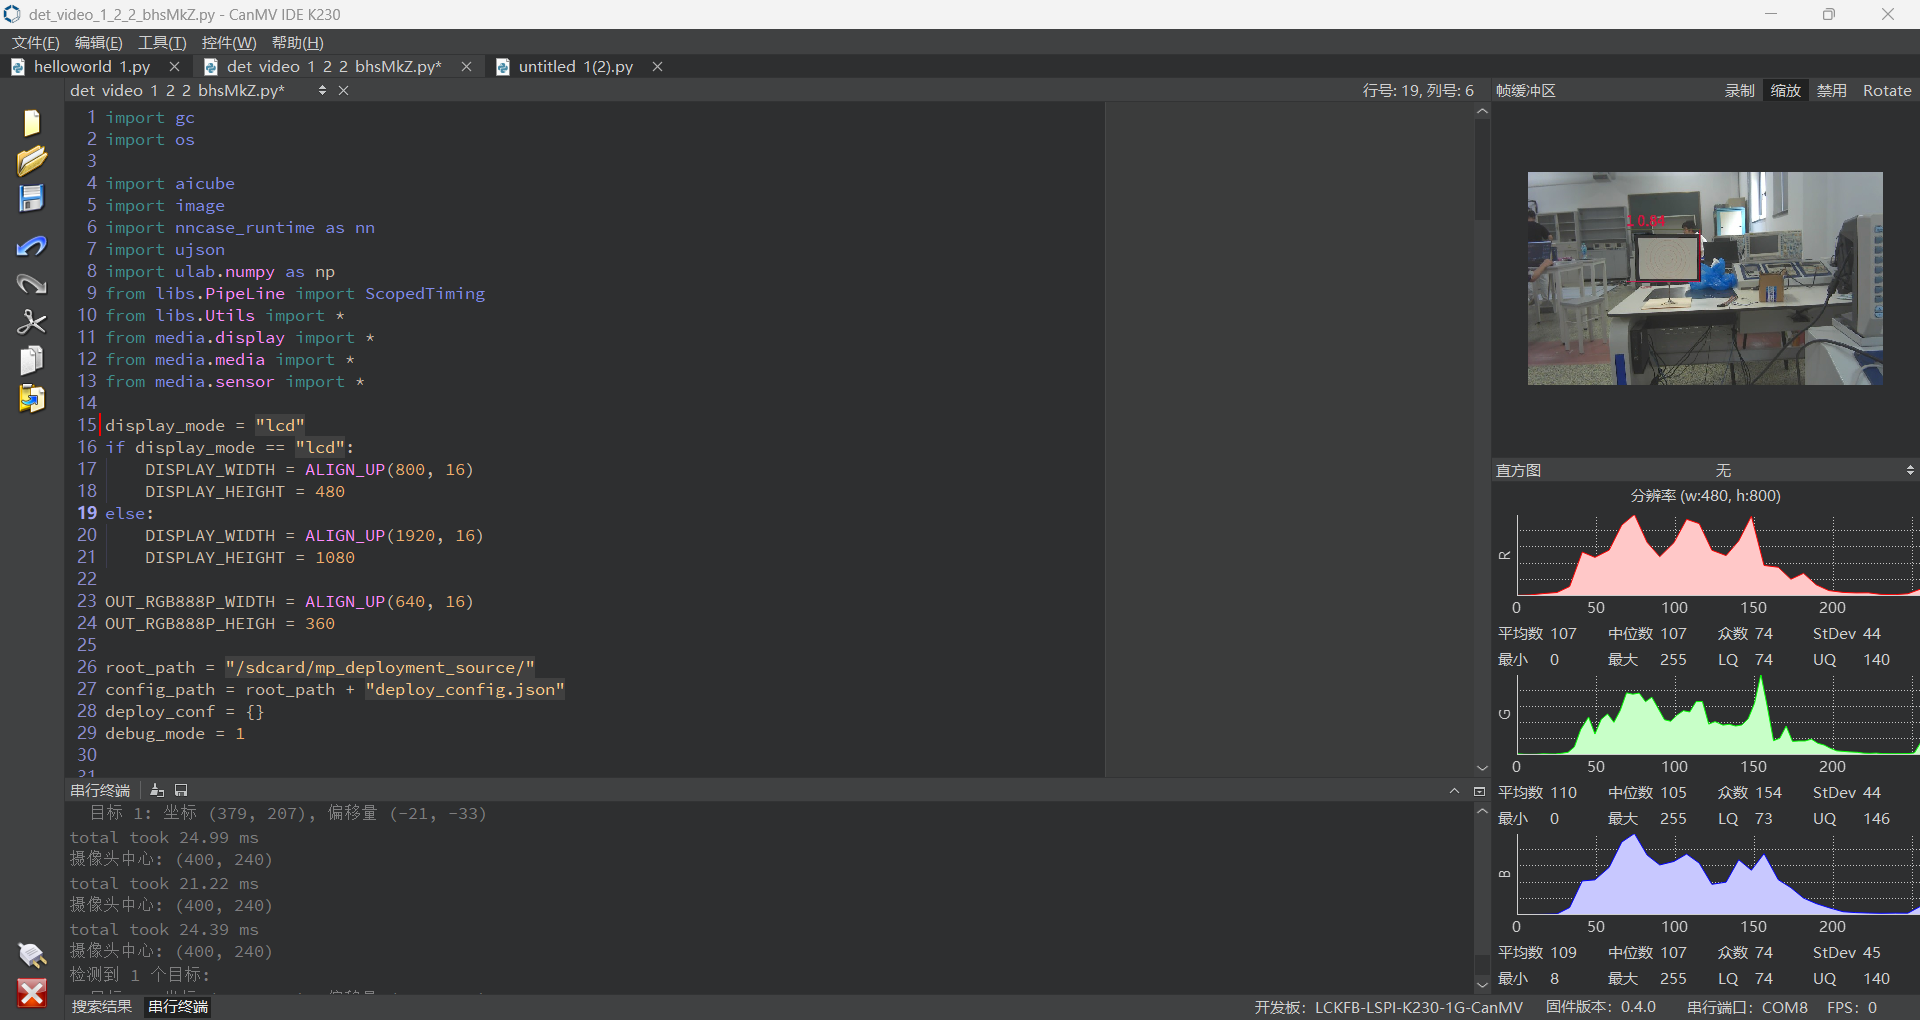Clear the serial terminal with broom icon
This screenshot has height=1020, width=1920.
(x=157, y=790)
